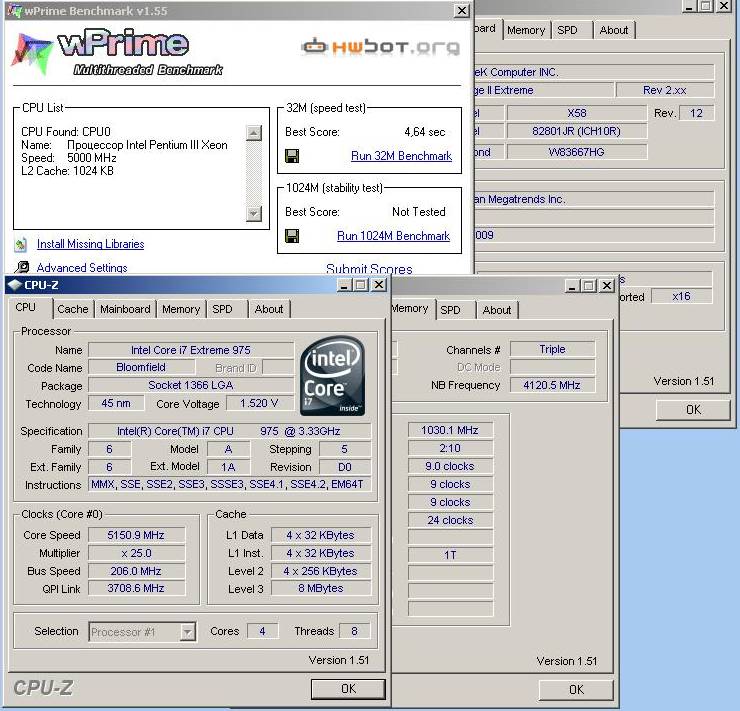Screen dimensions: 740x711
Task: Open the Processor #1 selection dropdown
Action: 188,631
